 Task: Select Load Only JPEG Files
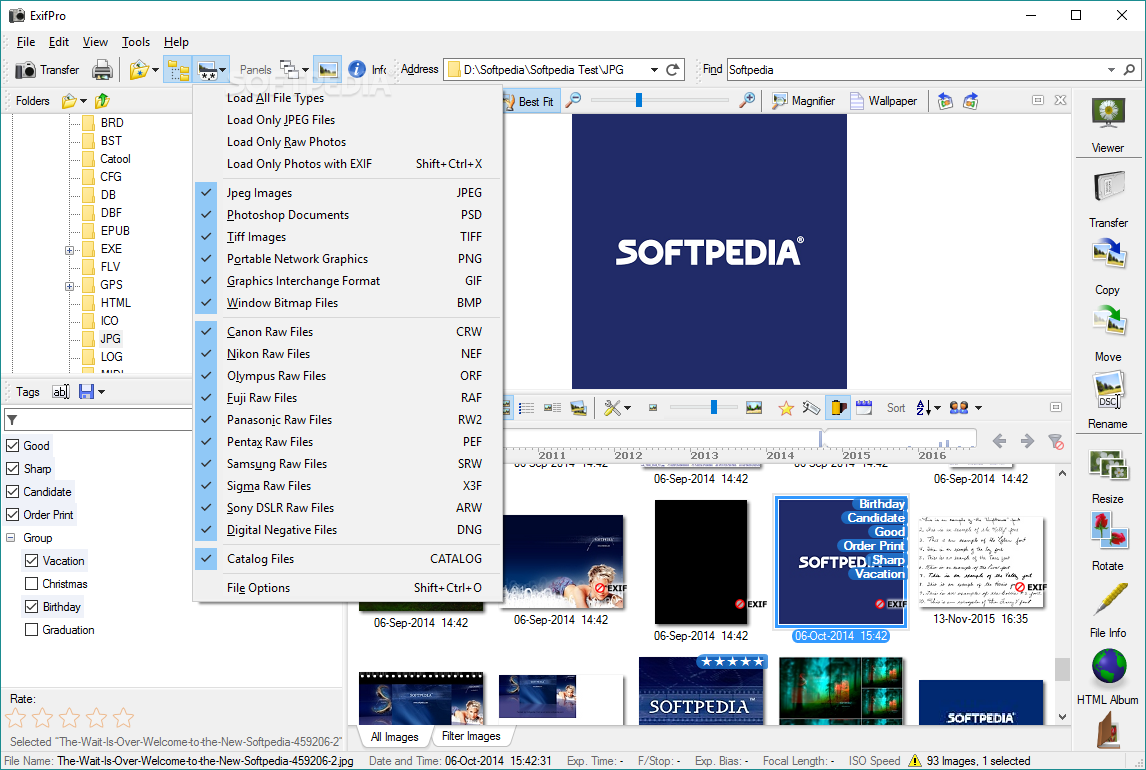pyautogui.click(x=348, y=120)
